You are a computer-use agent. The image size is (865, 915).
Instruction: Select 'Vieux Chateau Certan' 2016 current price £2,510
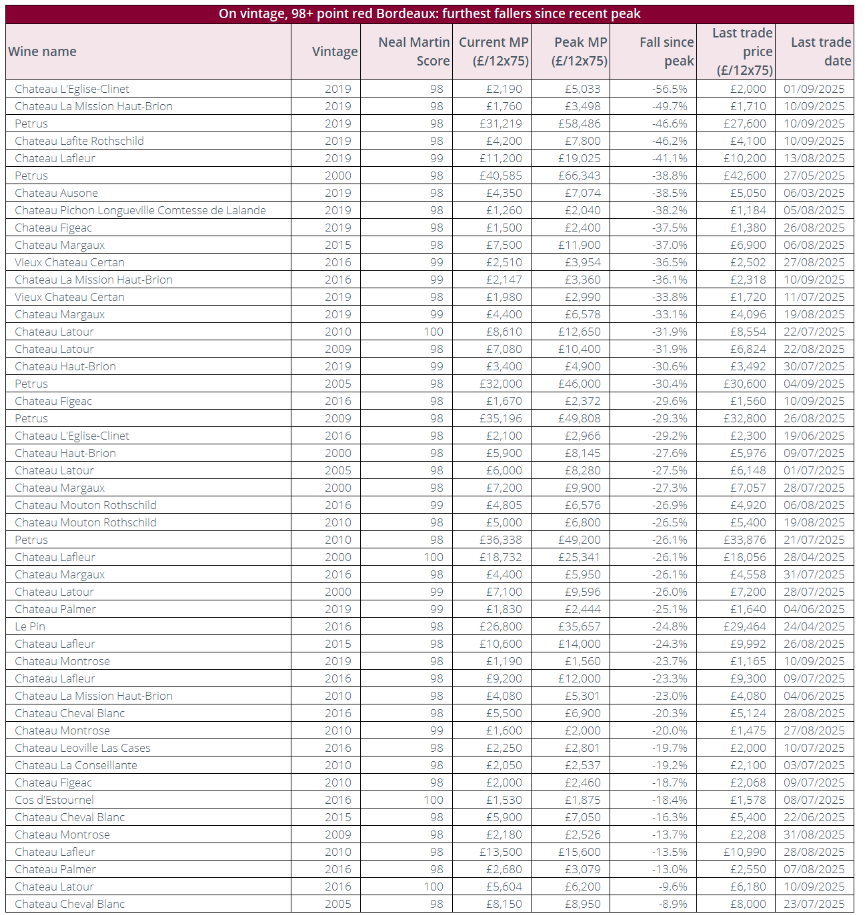pos(504,262)
